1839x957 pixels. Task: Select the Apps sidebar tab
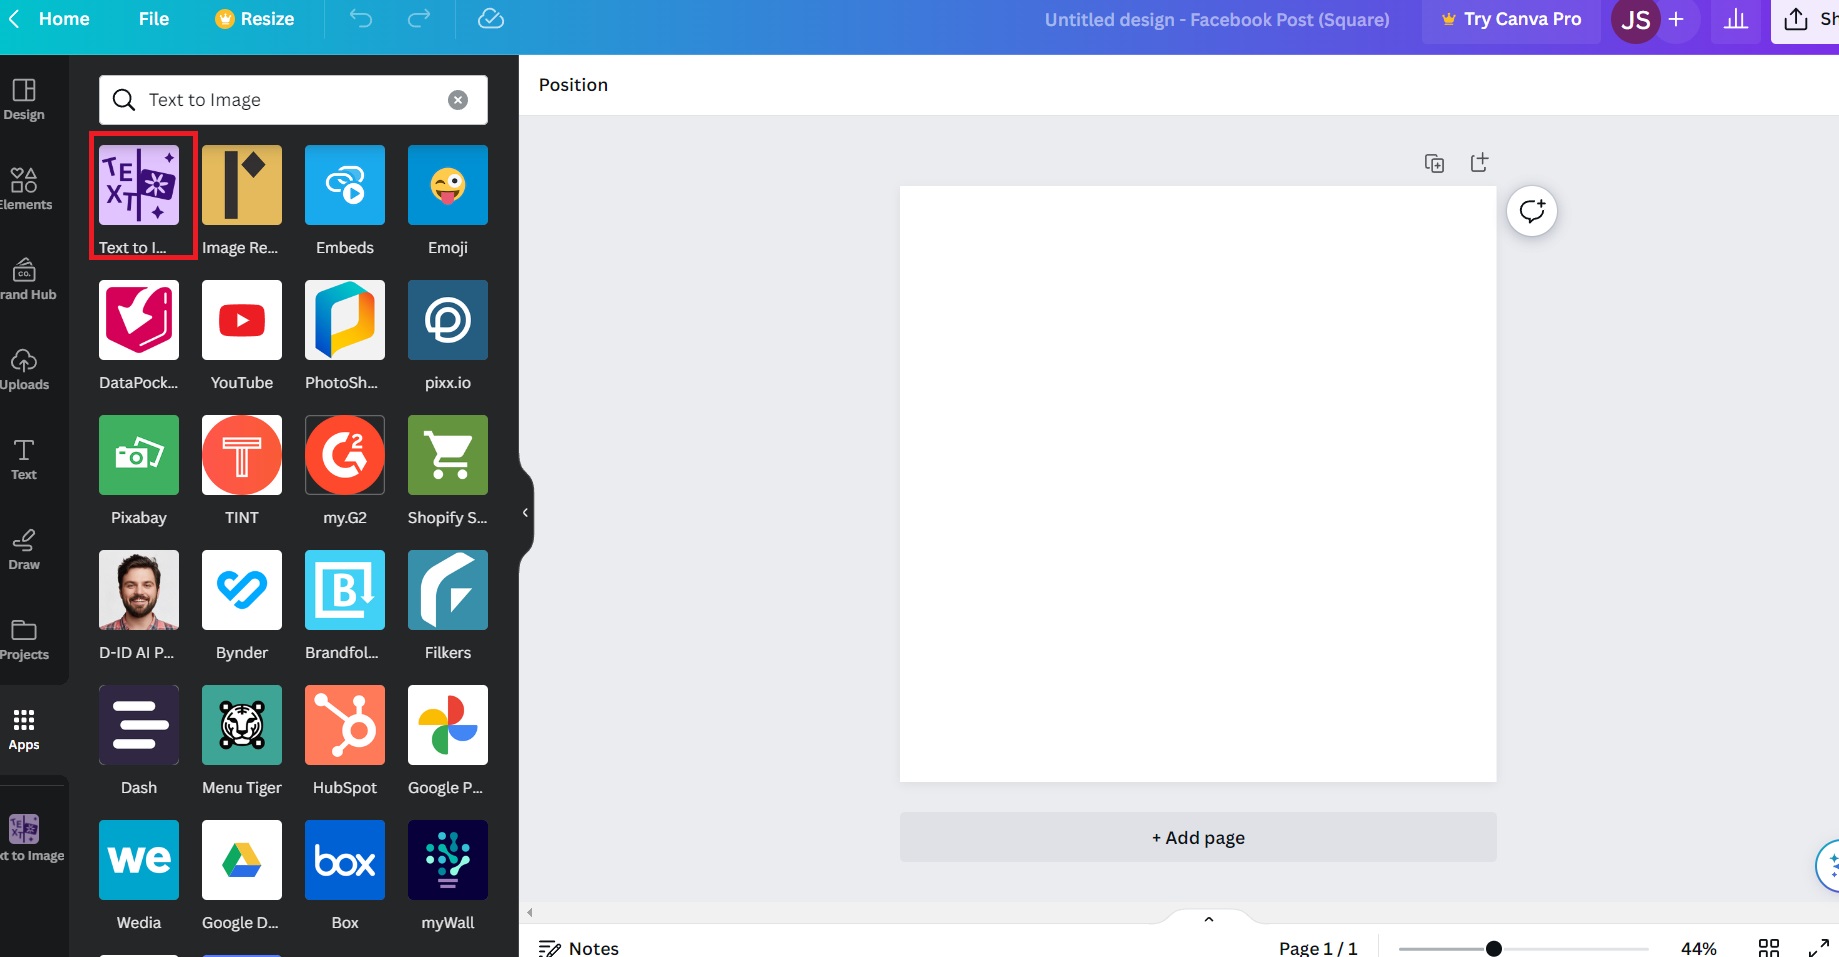click(x=24, y=730)
